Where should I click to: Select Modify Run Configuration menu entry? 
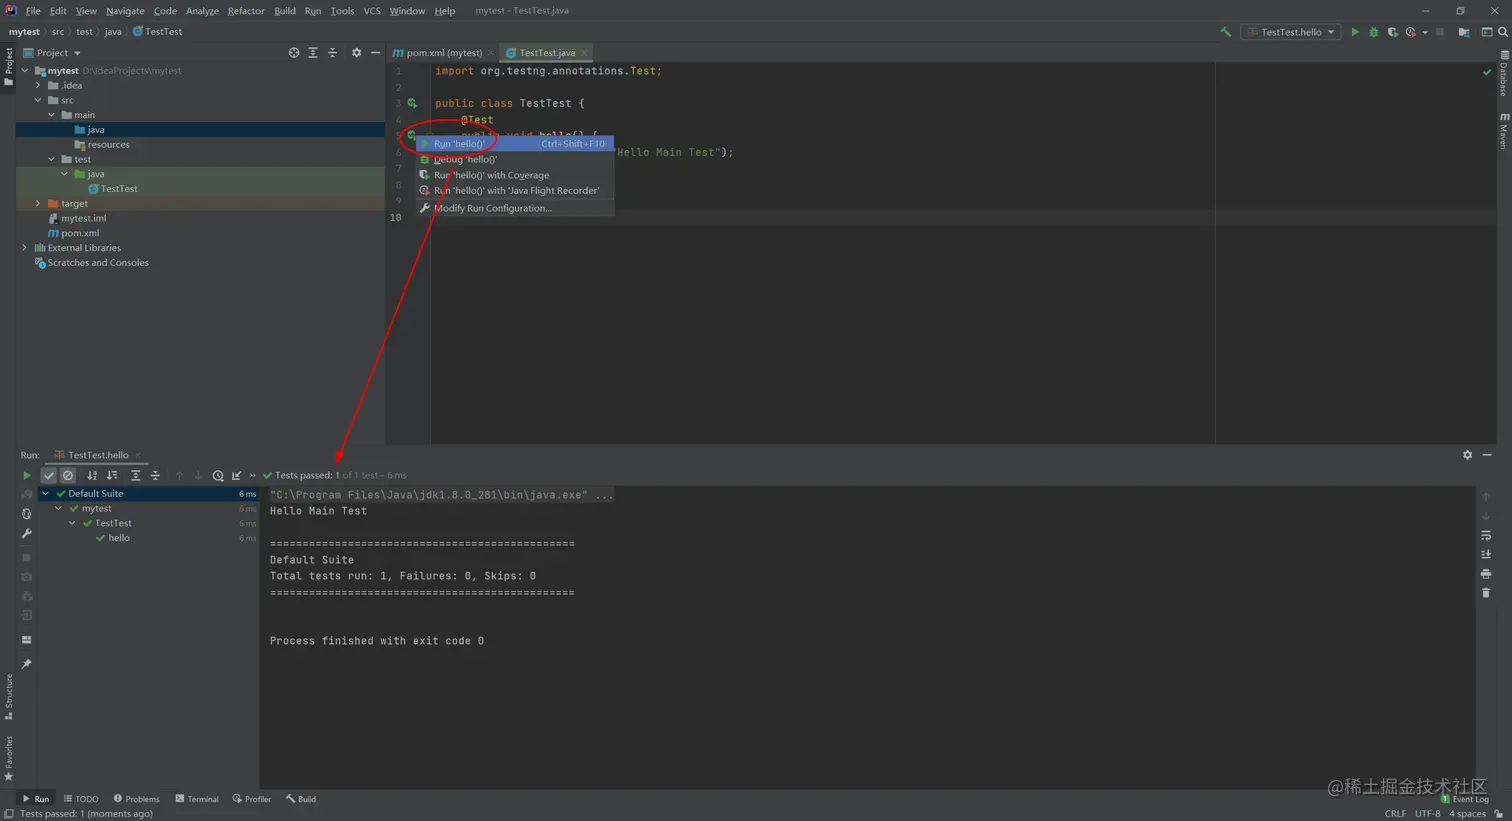click(514, 208)
